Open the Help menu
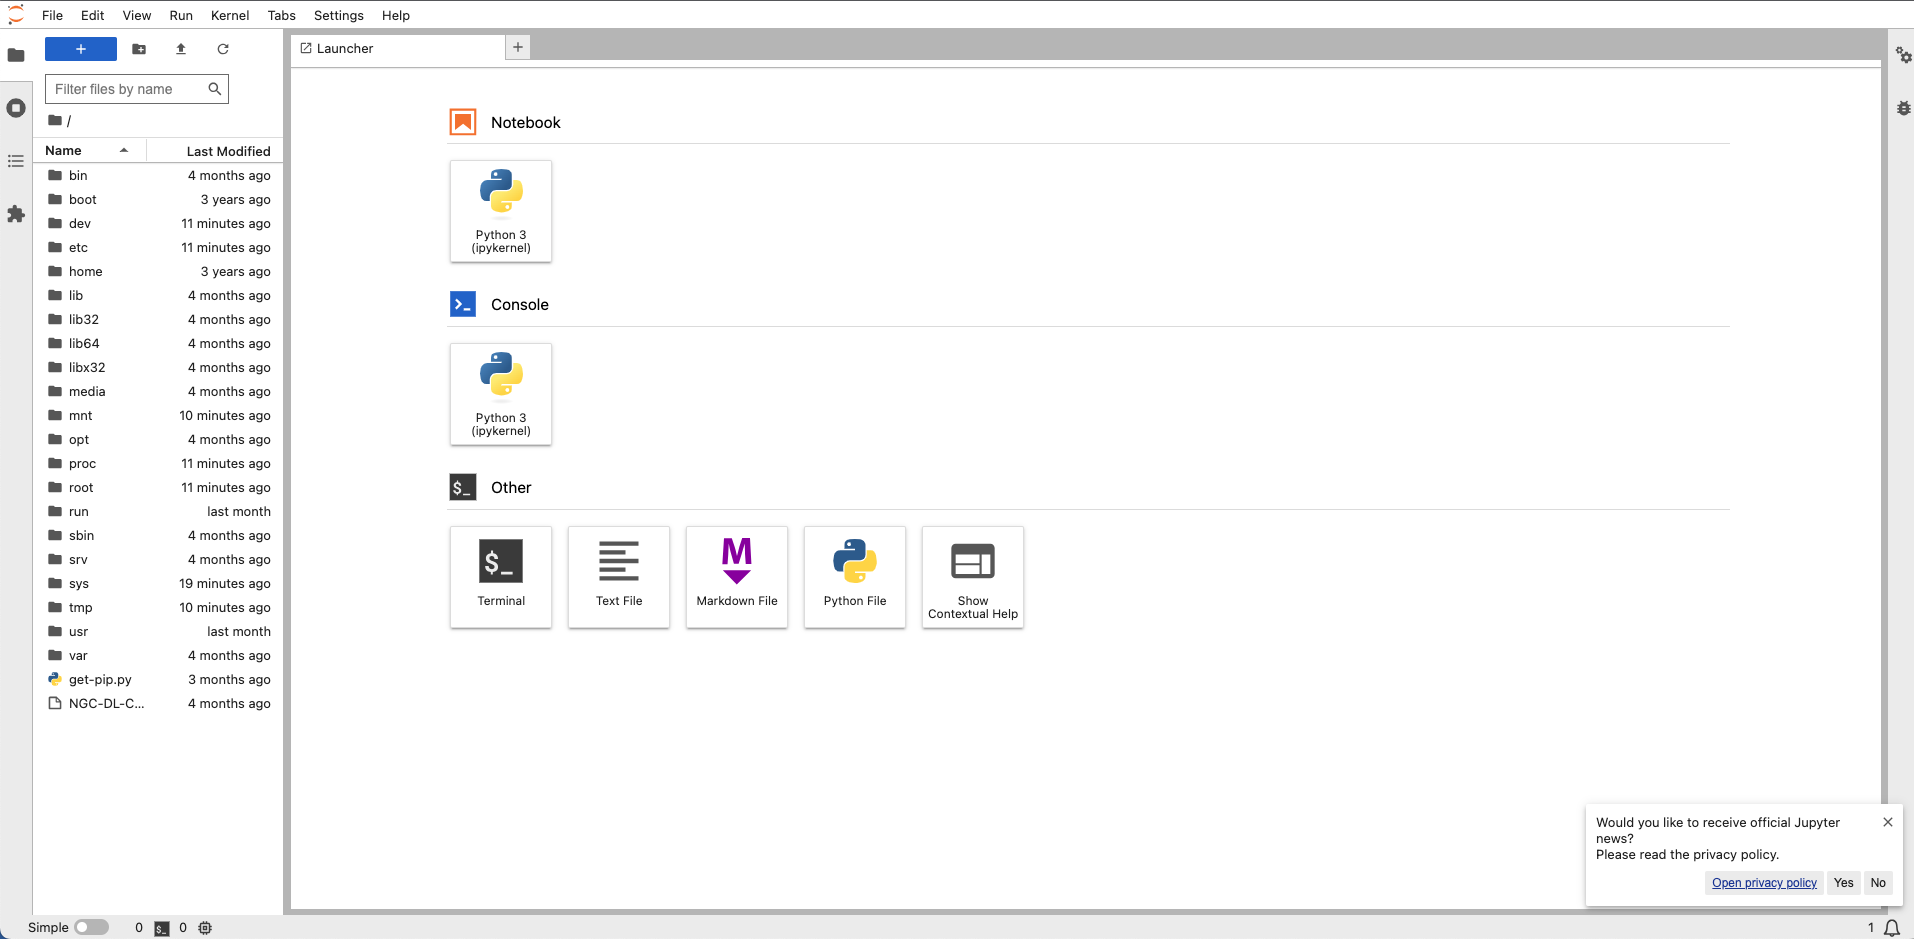This screenshot has height=939, width=1914. [396, 15]
